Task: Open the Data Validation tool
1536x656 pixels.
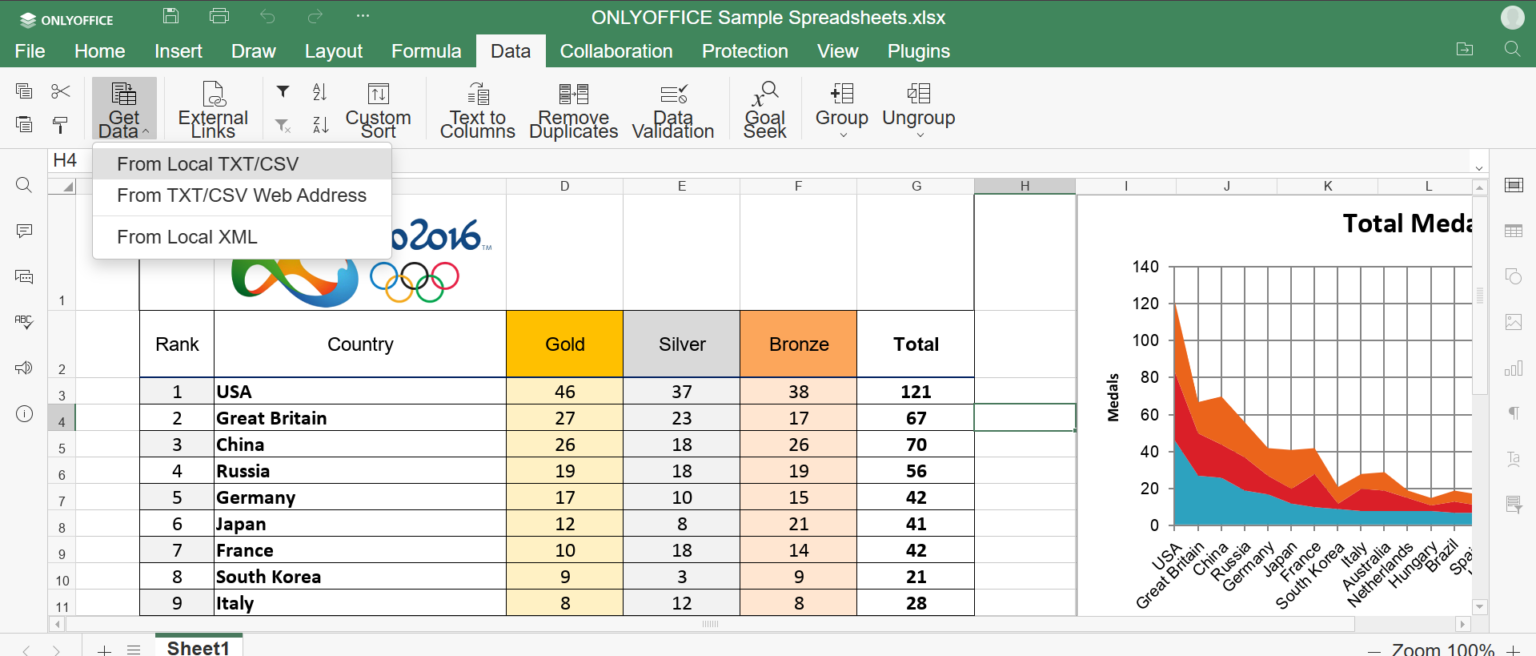Action: (672, 108)
